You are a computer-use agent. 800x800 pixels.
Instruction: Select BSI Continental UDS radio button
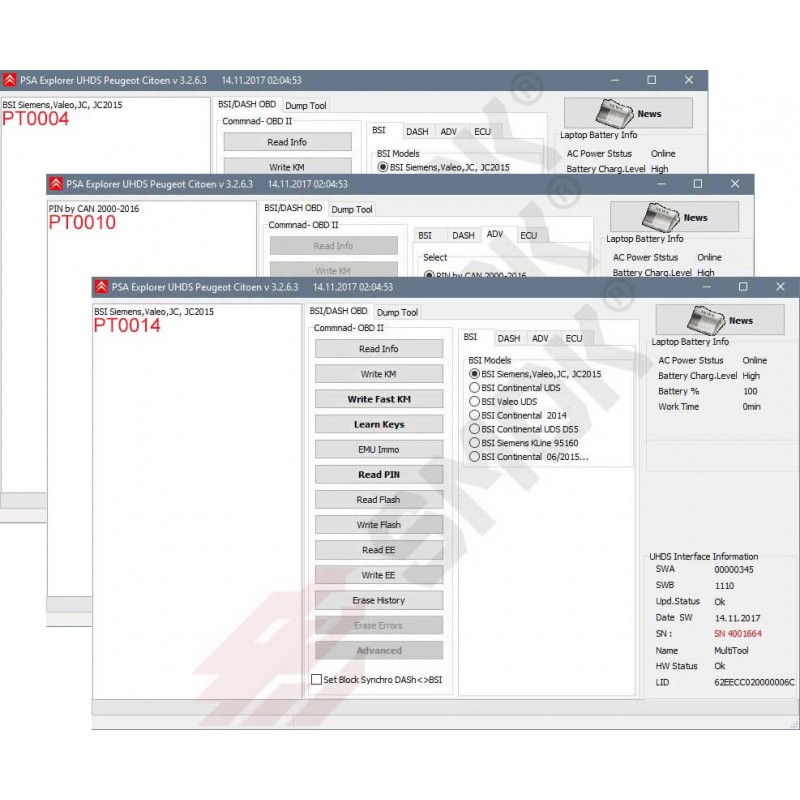pos(474,388)
